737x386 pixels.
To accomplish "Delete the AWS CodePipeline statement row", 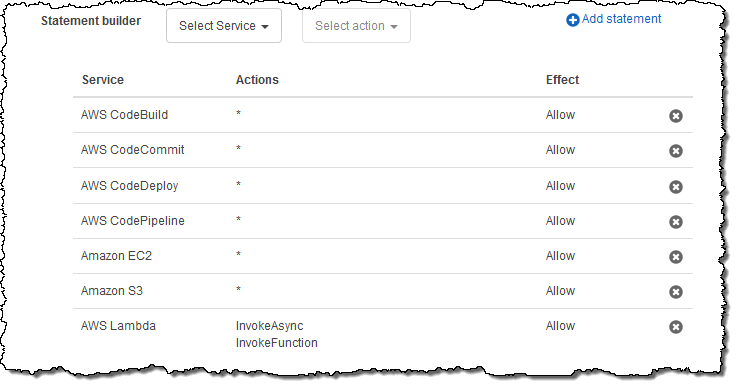I will tap(675, 221).
